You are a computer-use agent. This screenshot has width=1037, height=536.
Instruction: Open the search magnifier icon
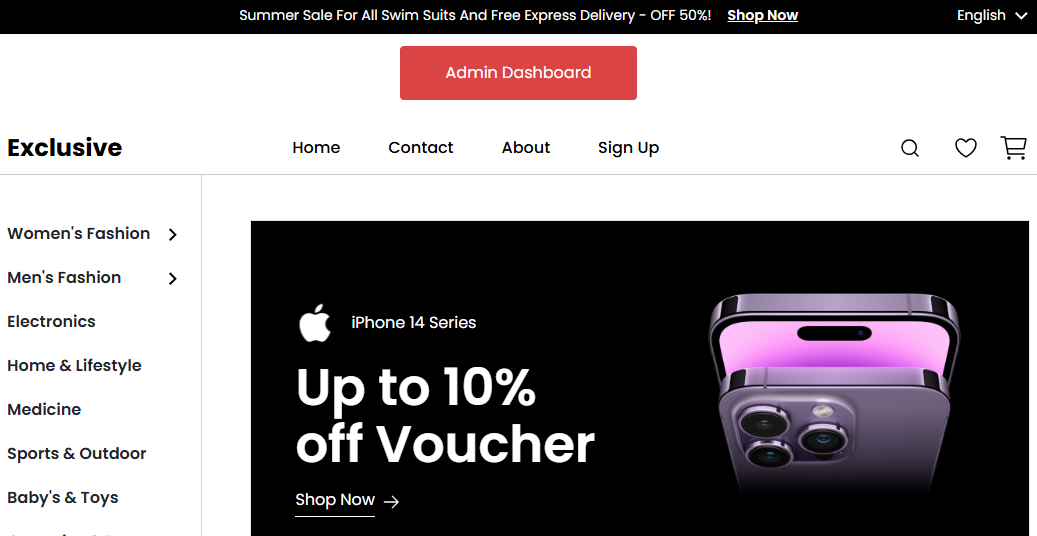tap(910, 148)
